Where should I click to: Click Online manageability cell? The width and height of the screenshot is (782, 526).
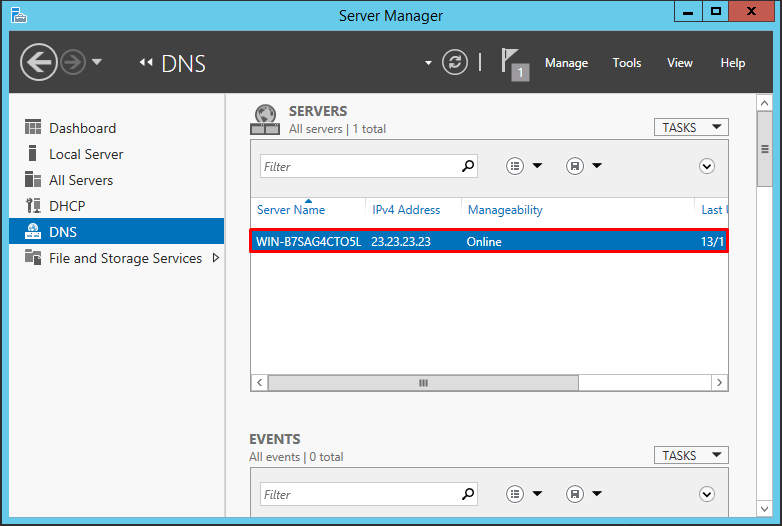[x=484, y=242]
